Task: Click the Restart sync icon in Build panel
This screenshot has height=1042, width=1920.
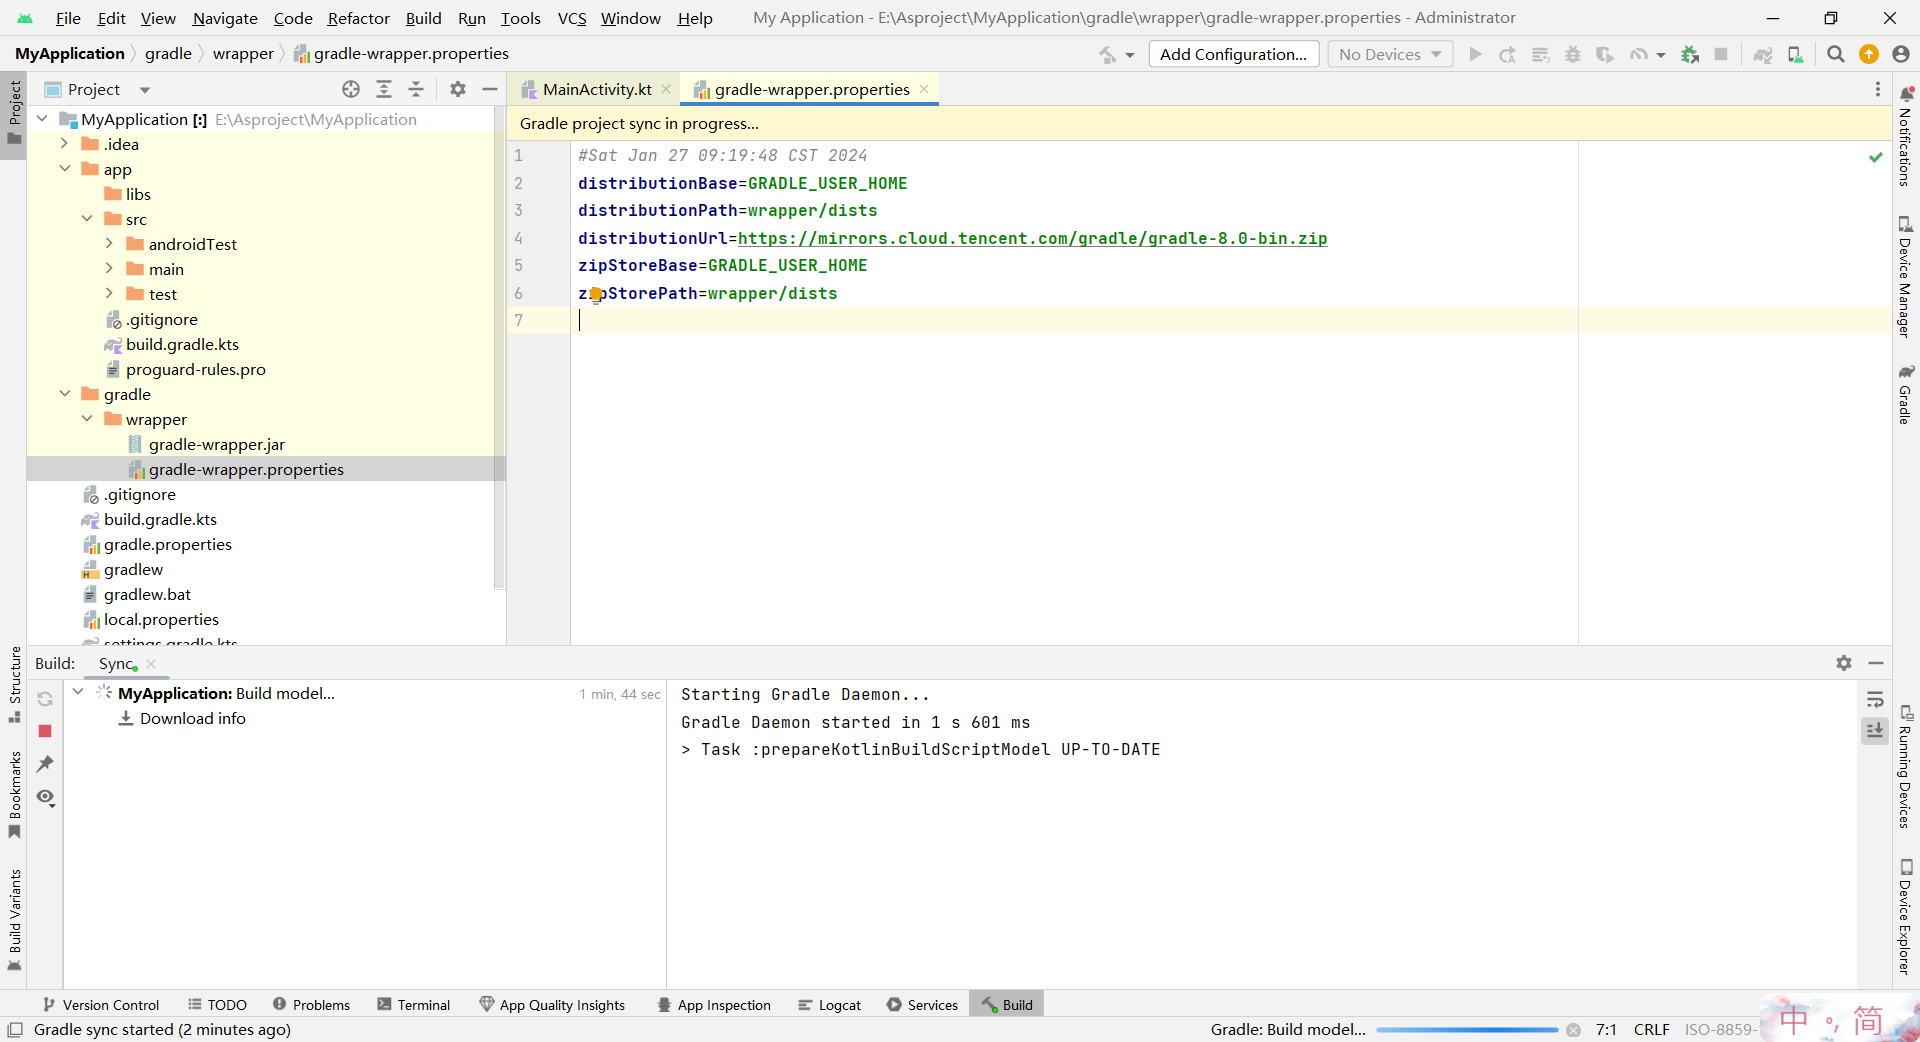Action: [x=45, y=699]
